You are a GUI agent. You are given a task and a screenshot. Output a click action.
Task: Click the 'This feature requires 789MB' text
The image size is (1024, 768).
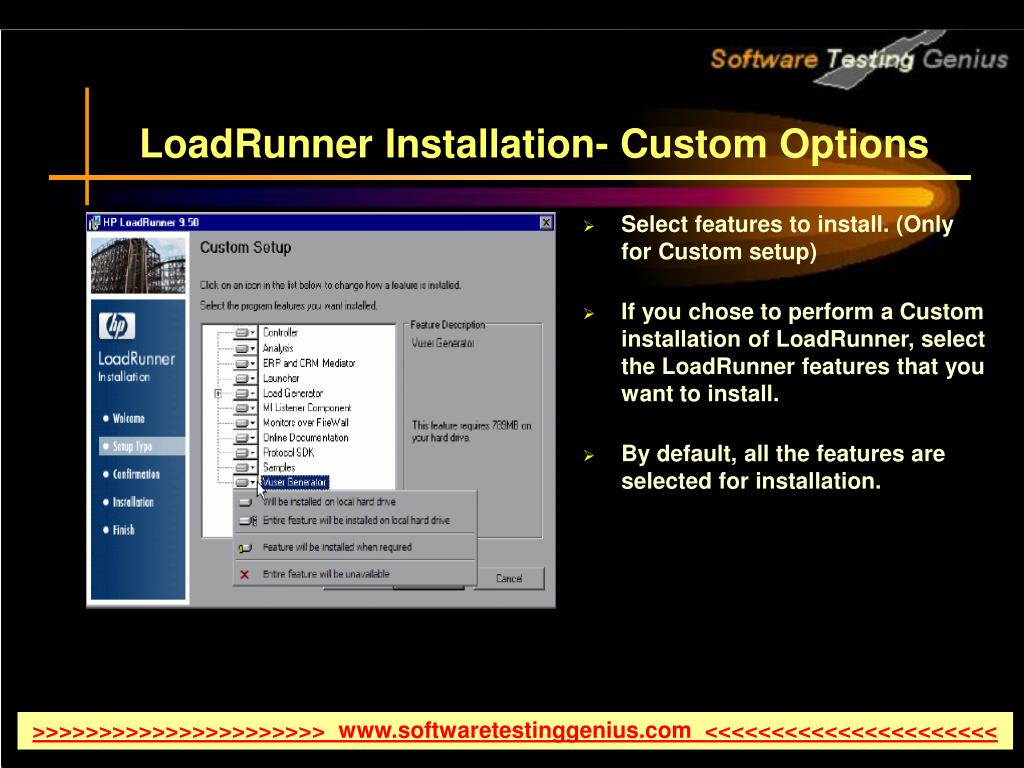(x=472, y=432)
